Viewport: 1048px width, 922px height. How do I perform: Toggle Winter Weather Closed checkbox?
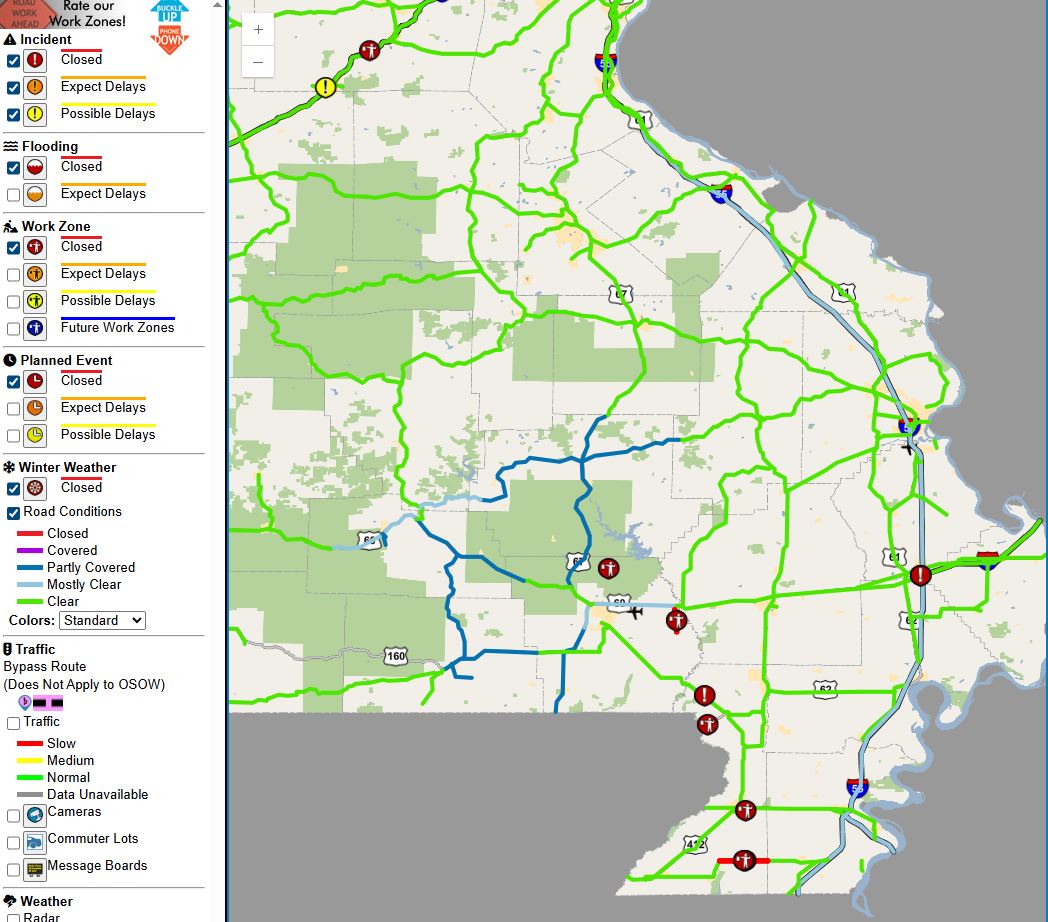(13, 489)
